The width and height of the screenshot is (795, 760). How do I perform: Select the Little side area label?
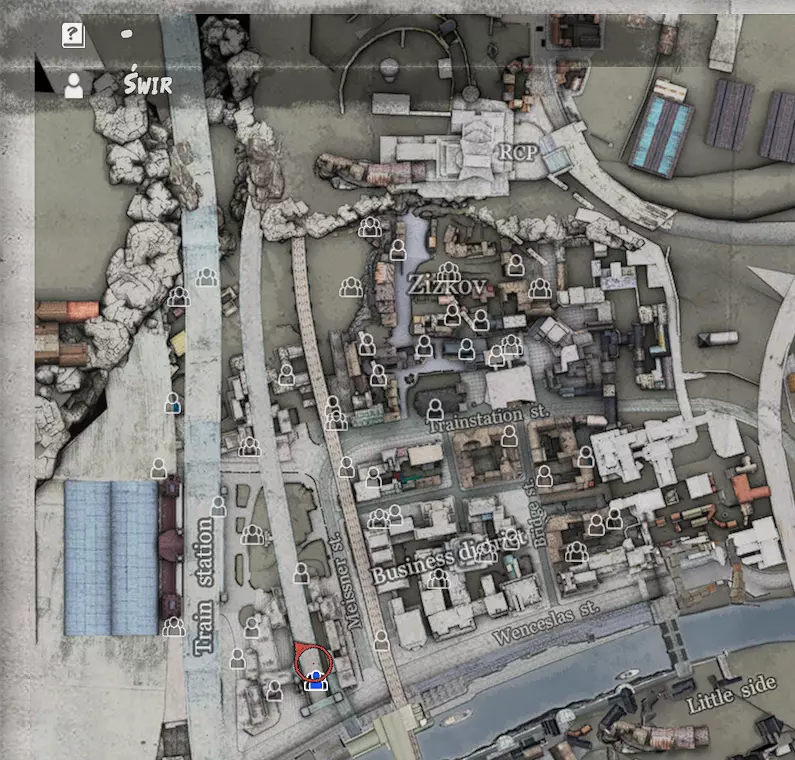(x=731, y=694)
